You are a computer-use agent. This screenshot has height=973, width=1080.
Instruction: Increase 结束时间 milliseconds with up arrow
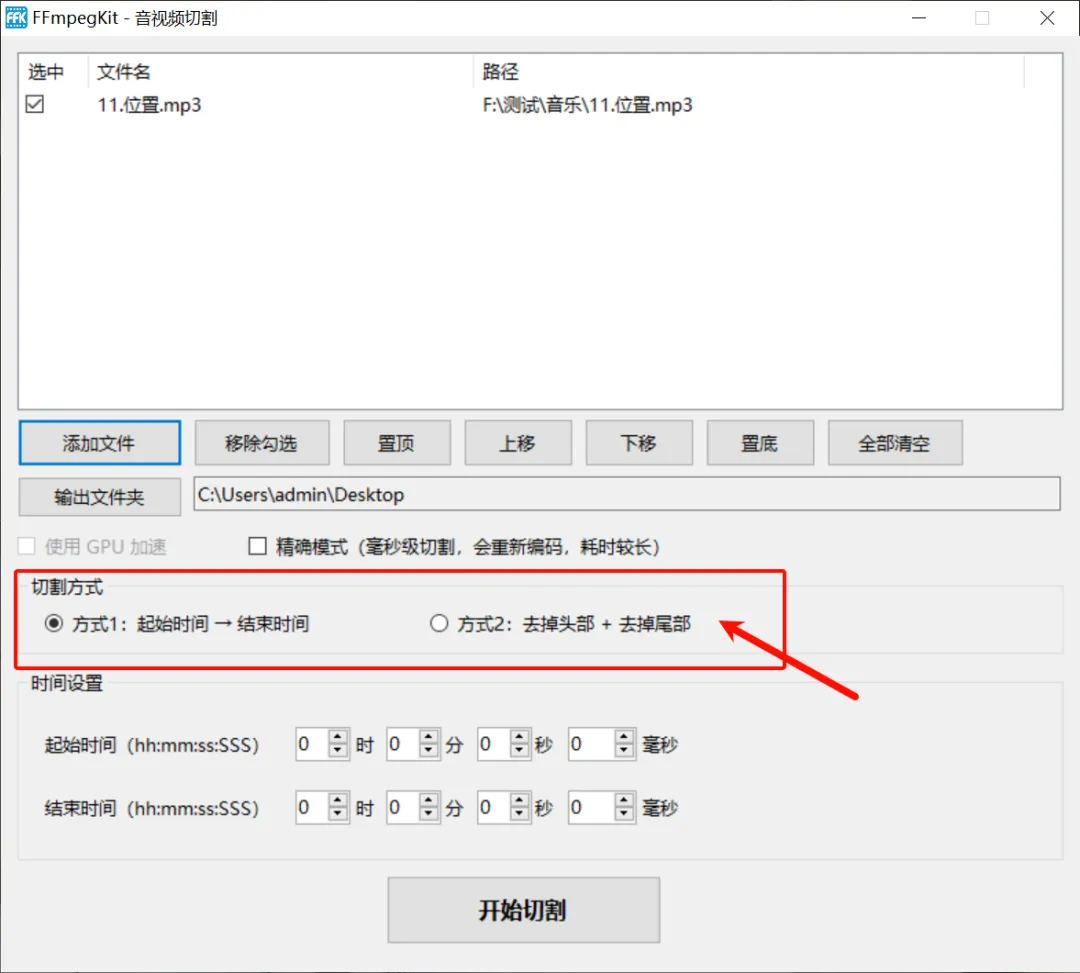point(624,800)
